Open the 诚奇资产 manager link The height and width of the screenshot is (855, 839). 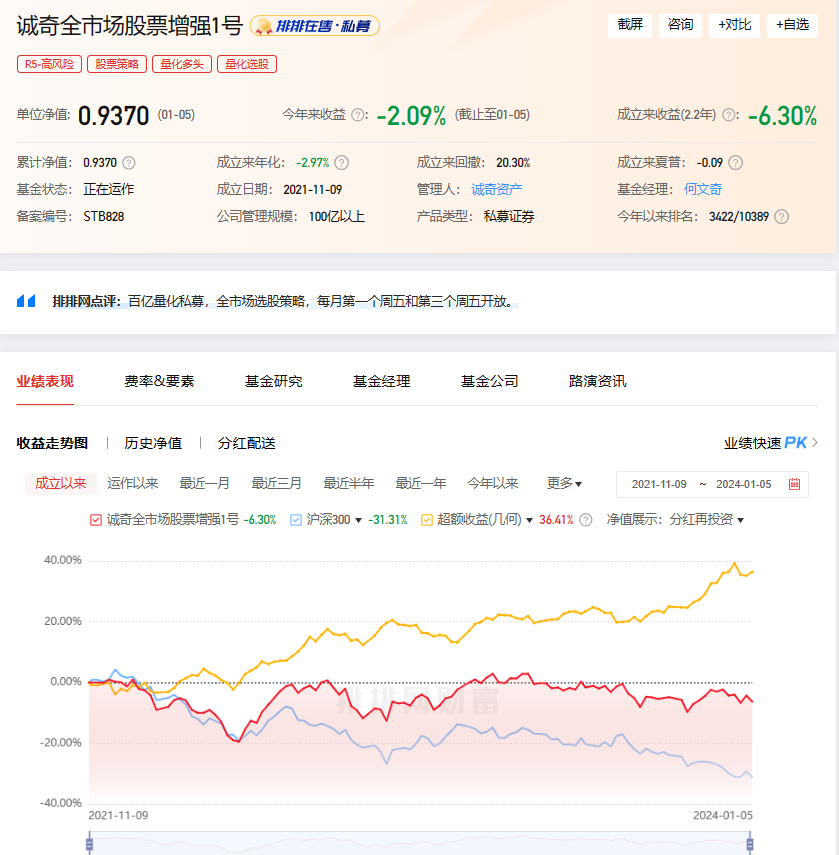[x=497, y=189]
